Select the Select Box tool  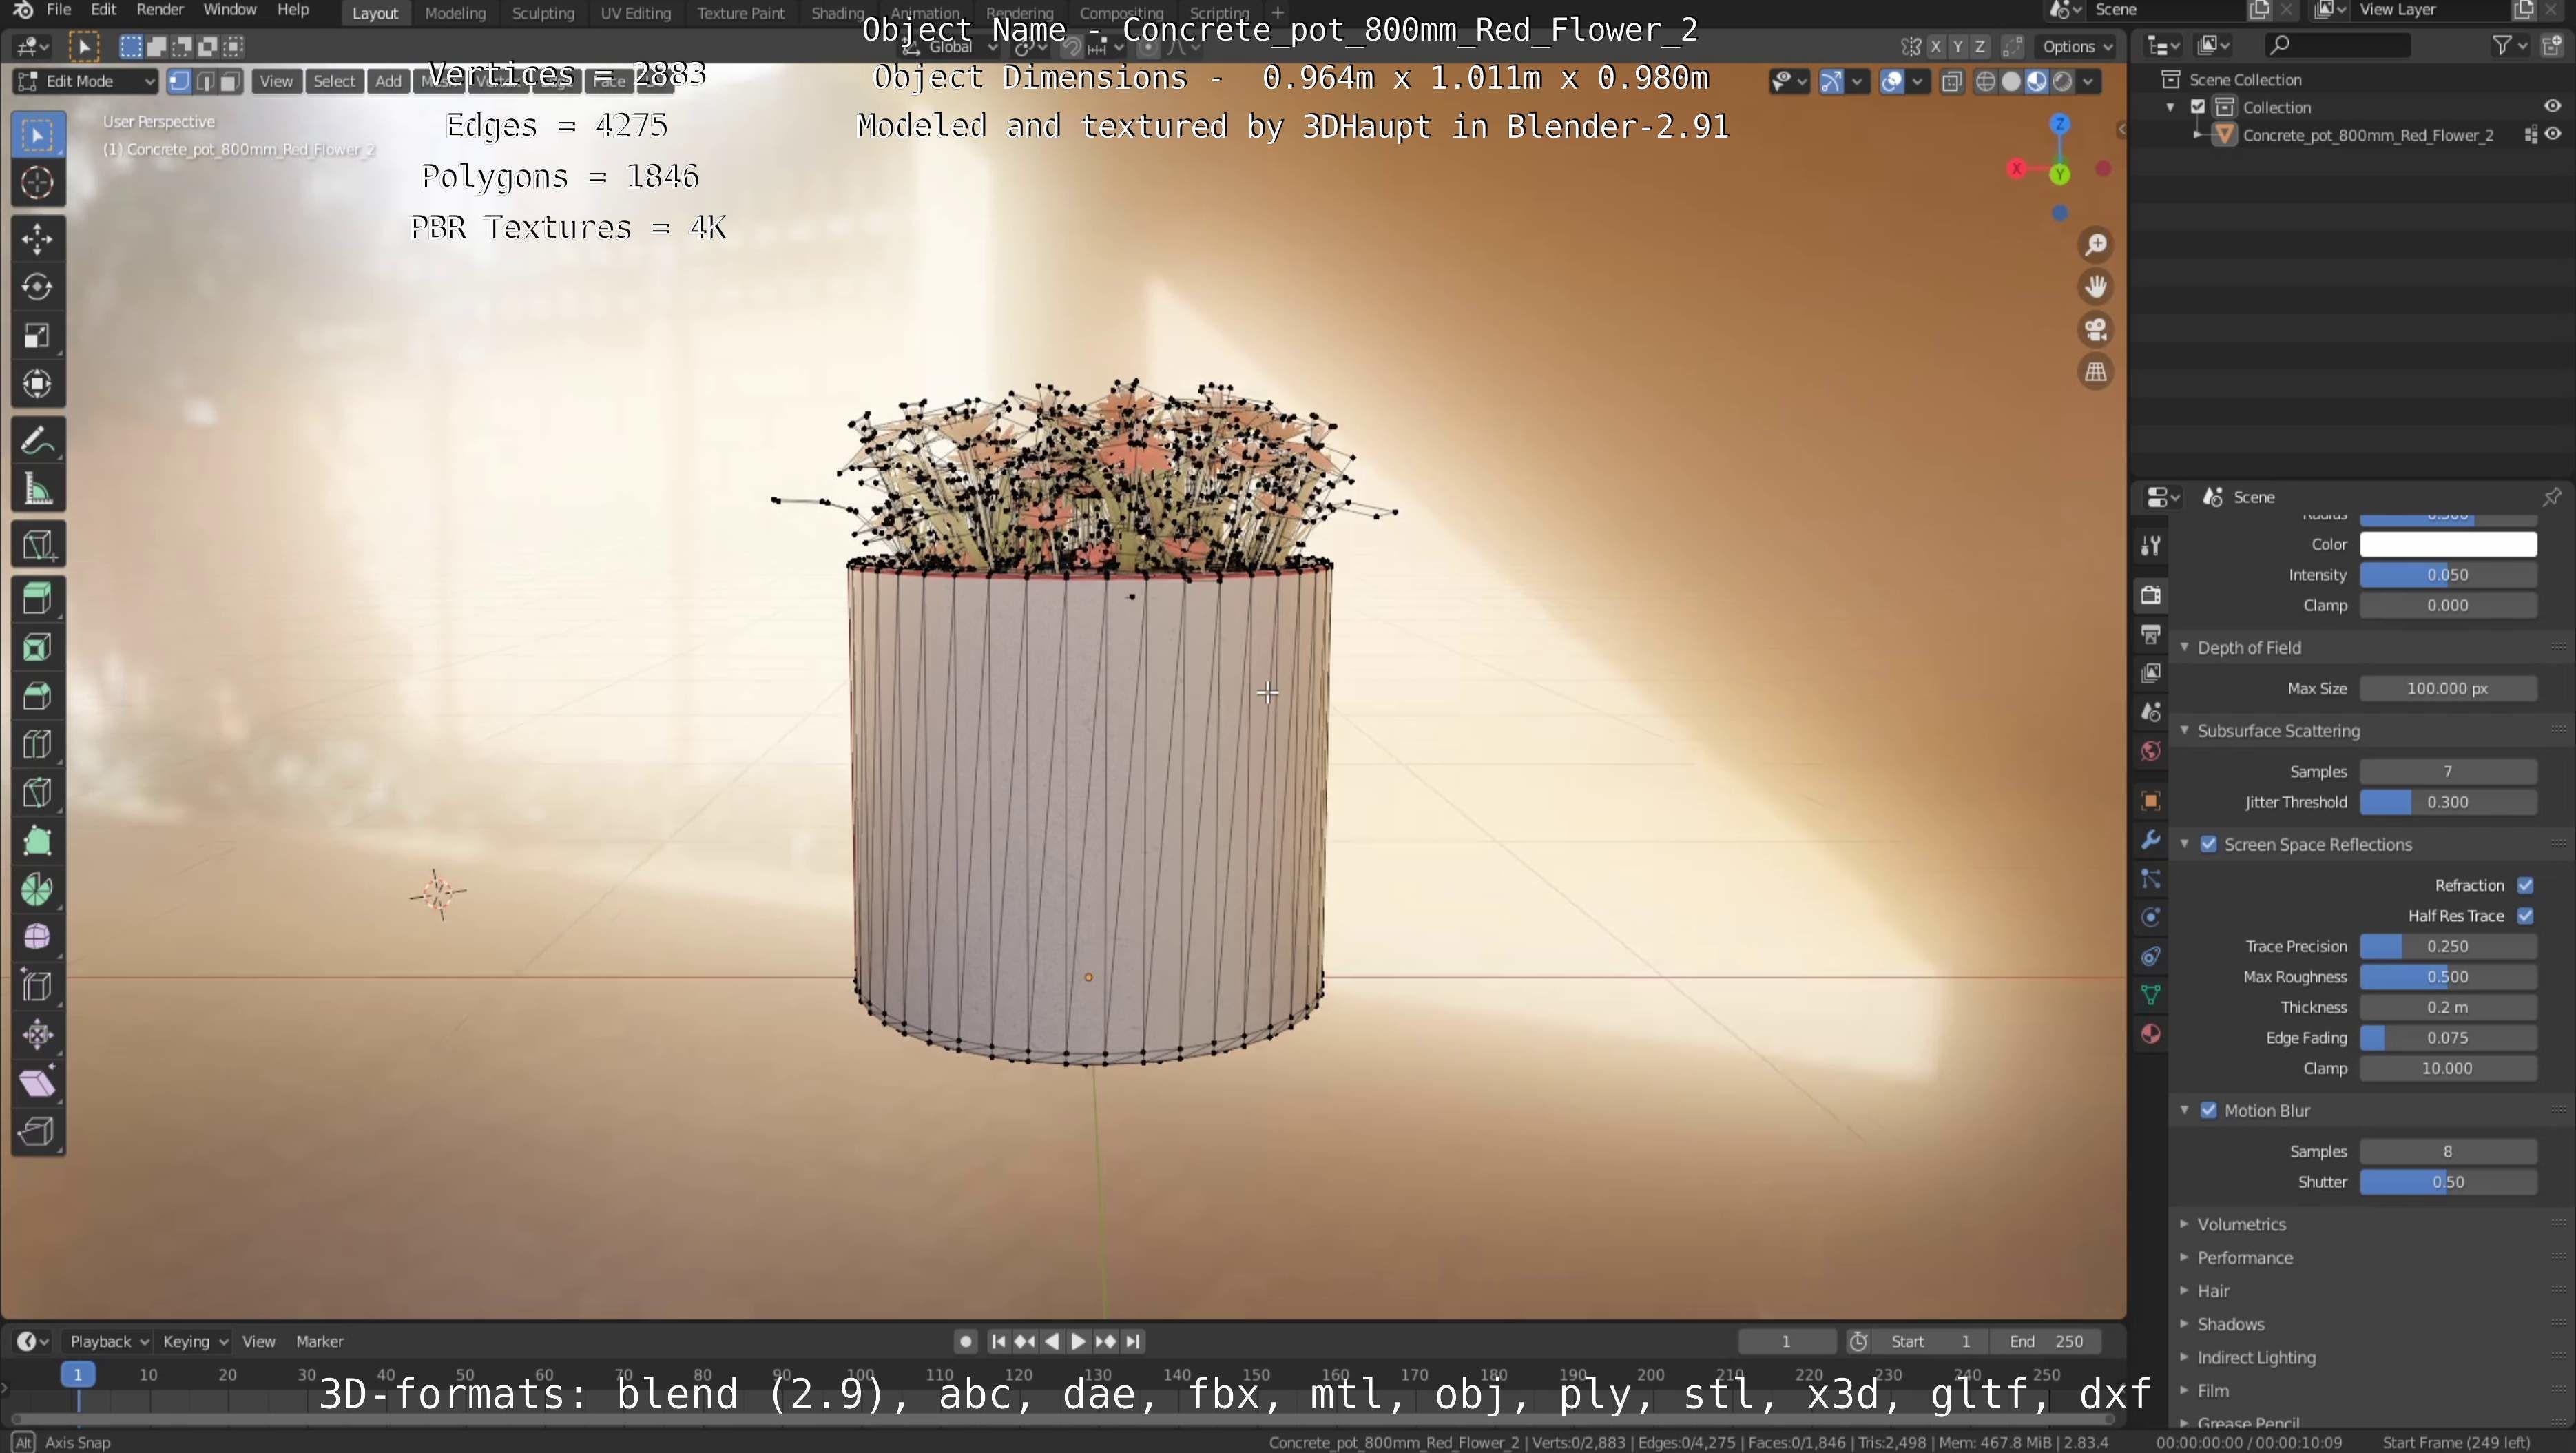38,135
